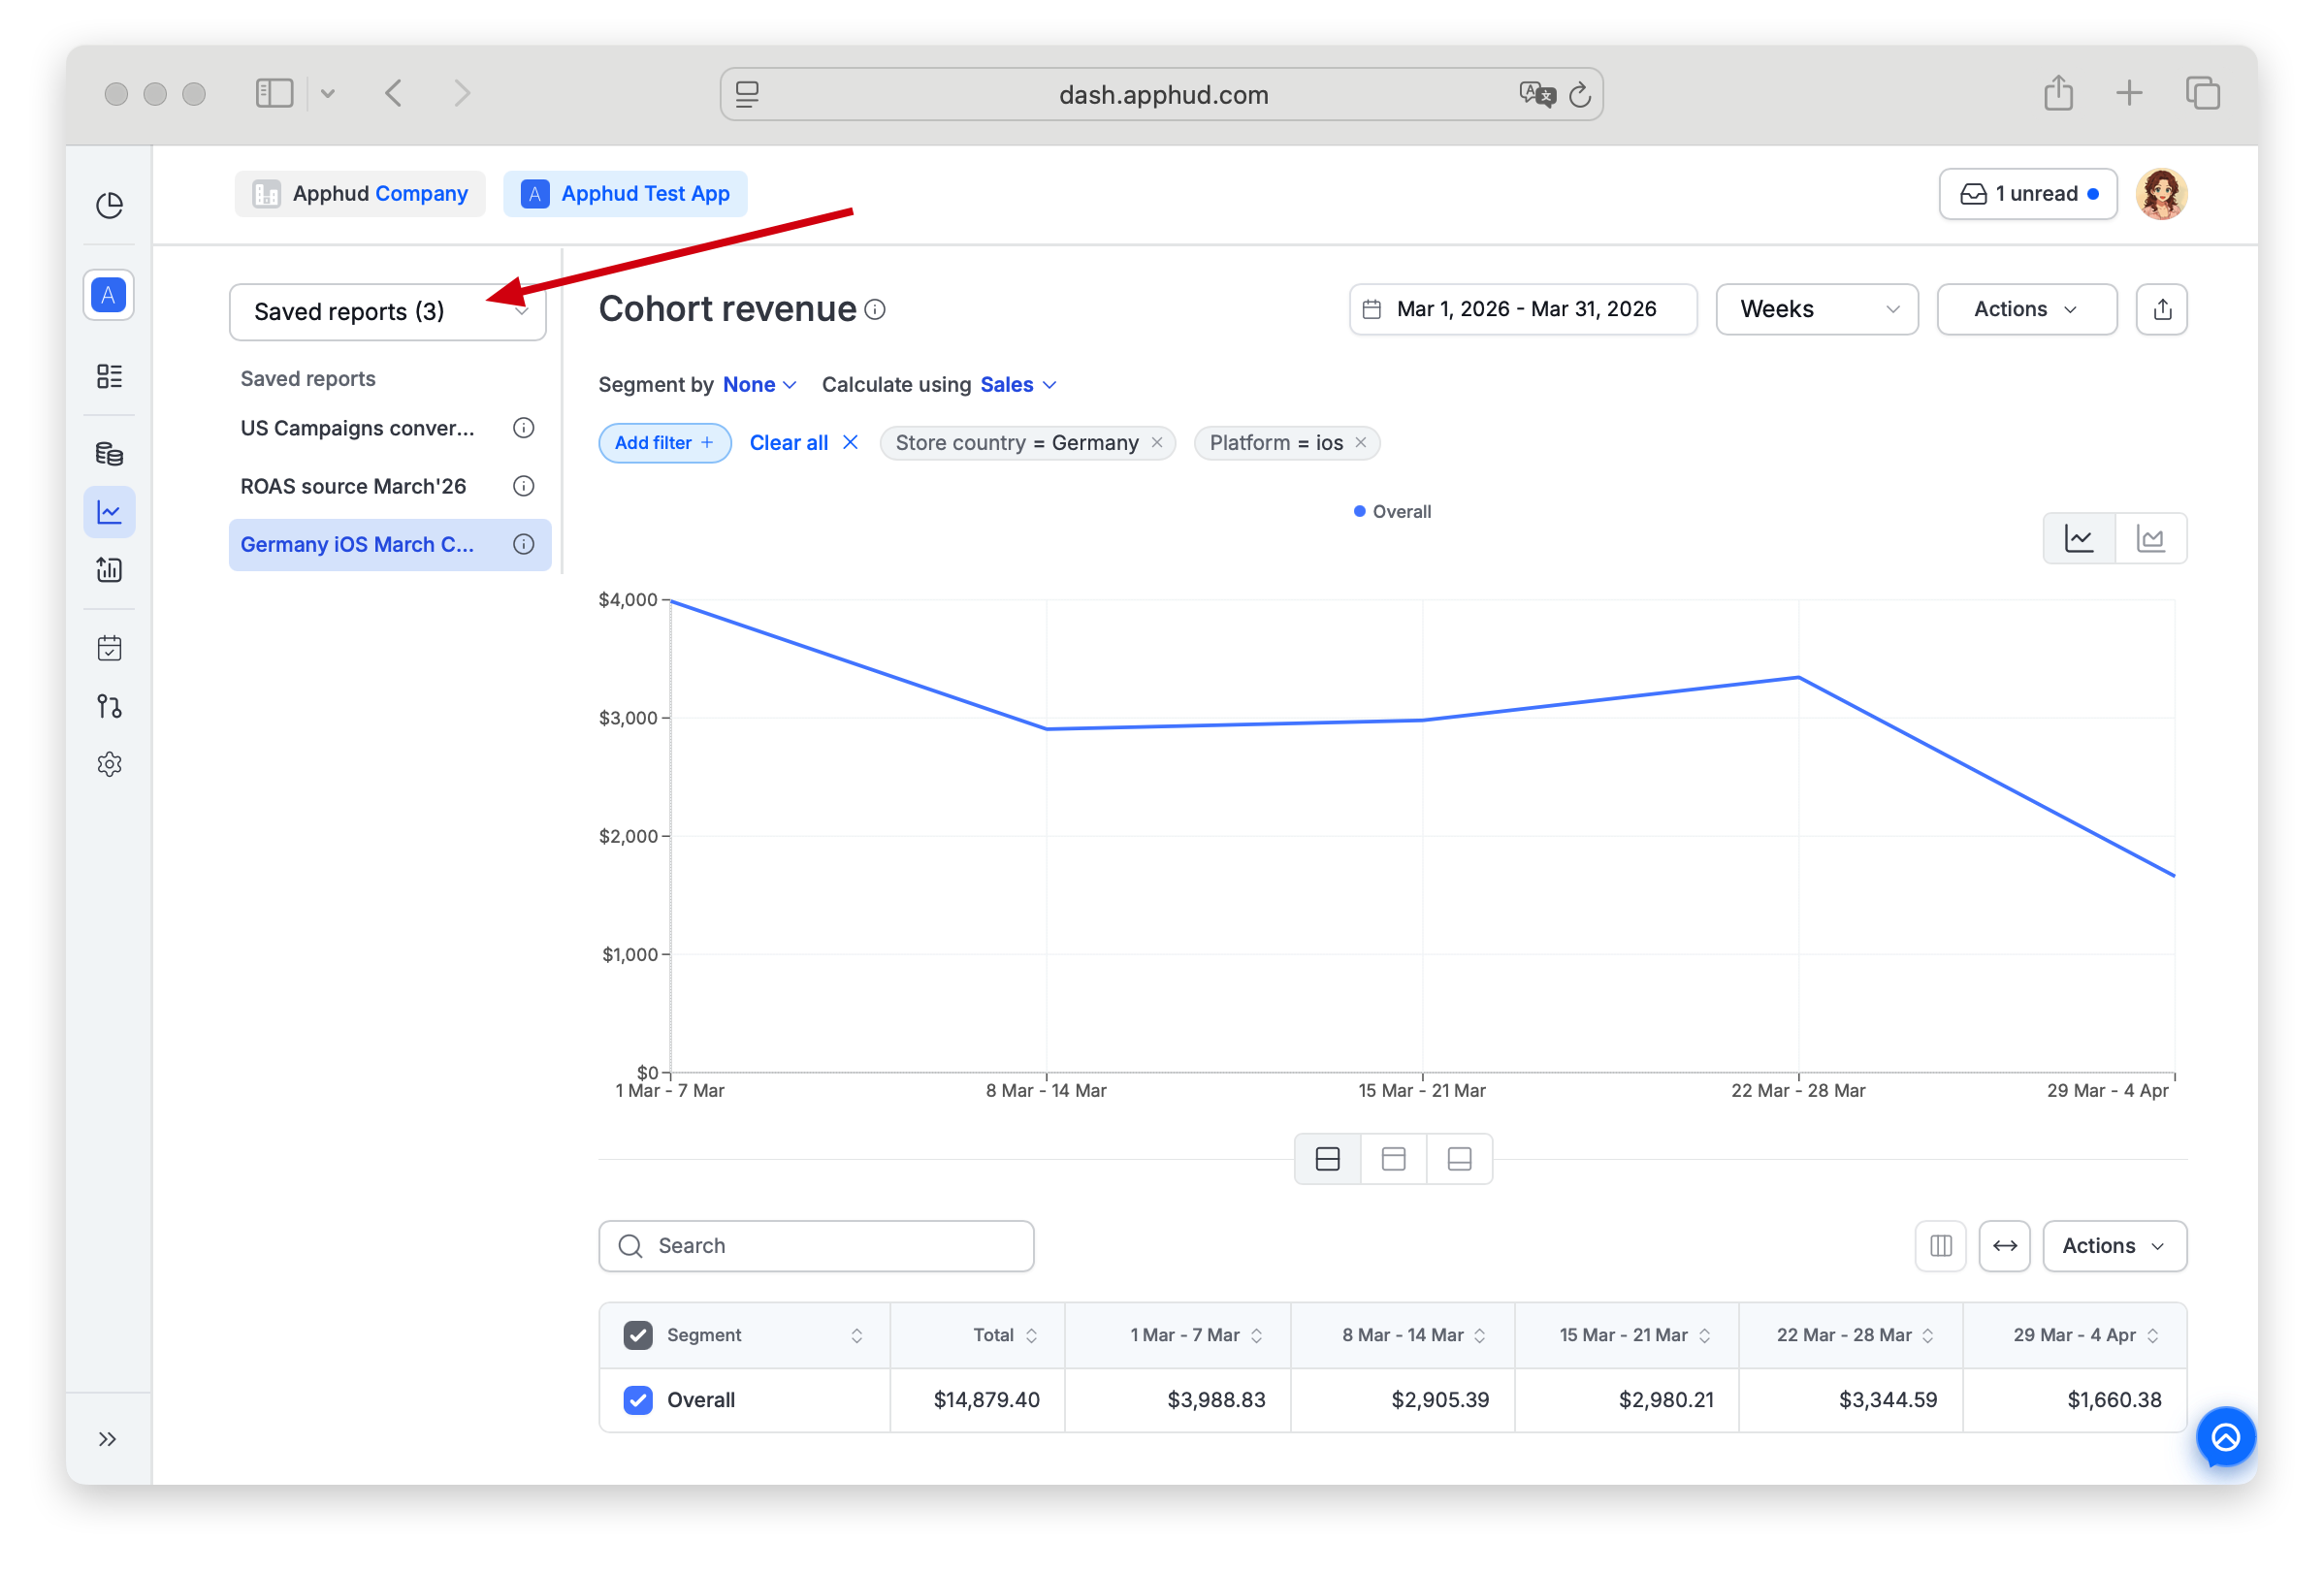This screenshot has height=1573, width=2324.
Task: Open the Apphud Company tab
Action: pos(360,194)
